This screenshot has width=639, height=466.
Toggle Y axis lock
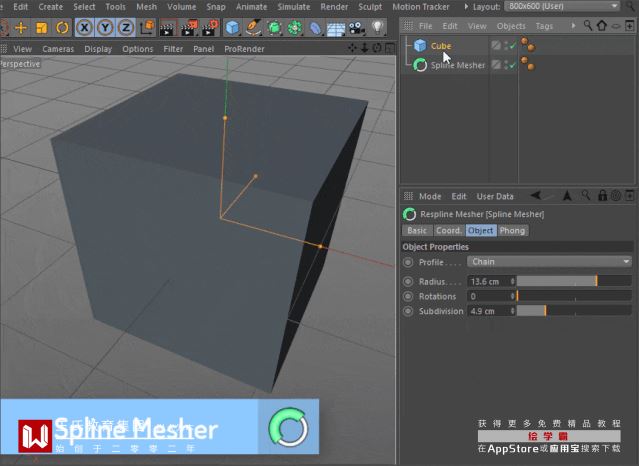[x=105, y=28]
